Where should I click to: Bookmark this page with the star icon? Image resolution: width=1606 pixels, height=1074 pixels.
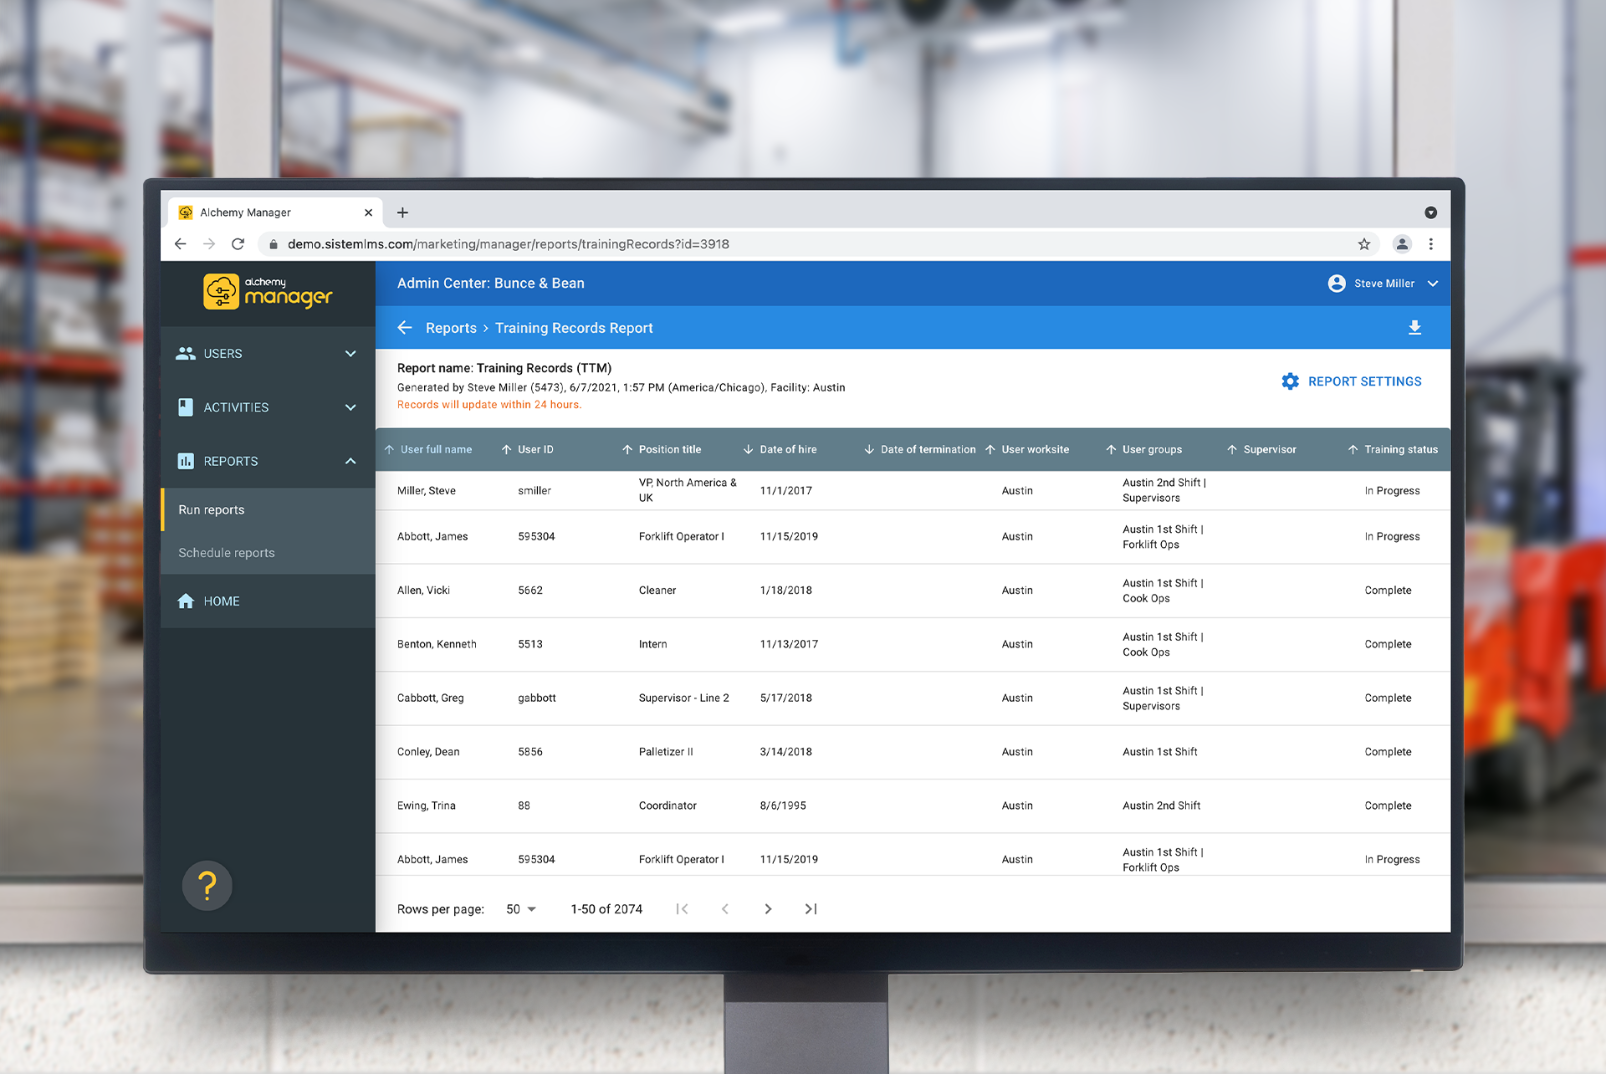(1364, 244)
